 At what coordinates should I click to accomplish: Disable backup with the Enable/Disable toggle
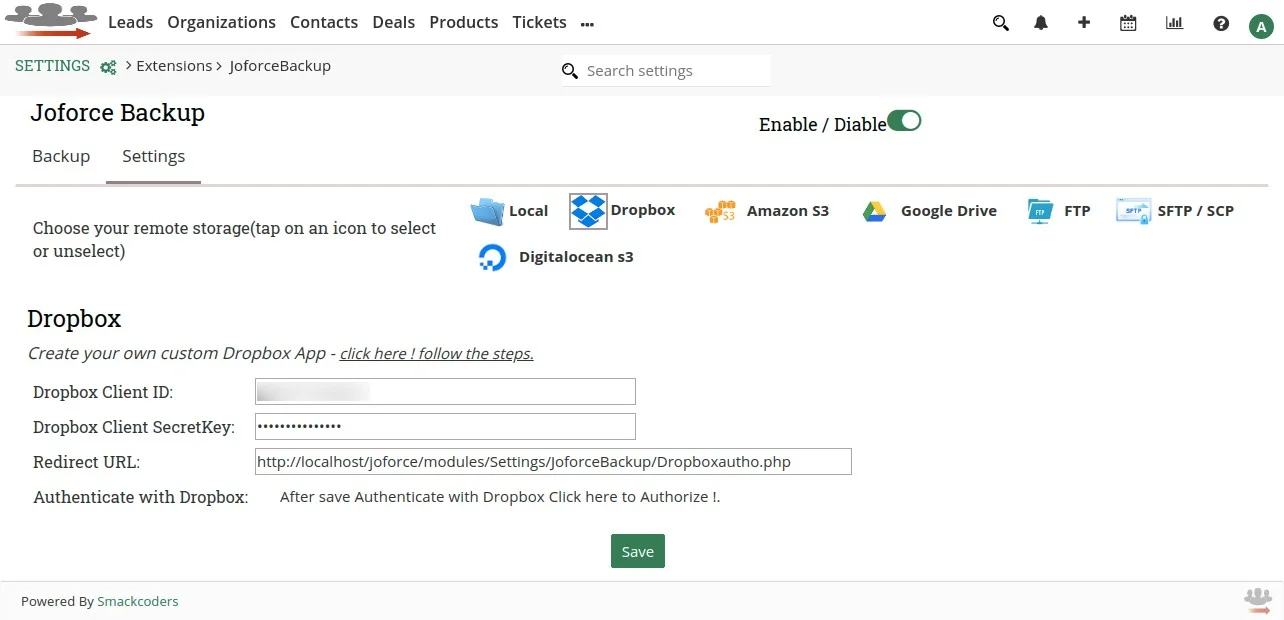[904, 120]
